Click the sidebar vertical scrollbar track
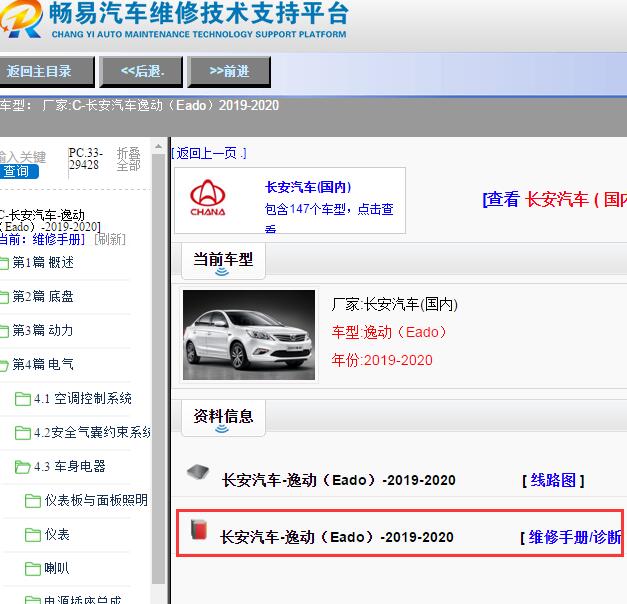Image resolution: width=627 pixels, height=604 pixels. pos(158,368)
